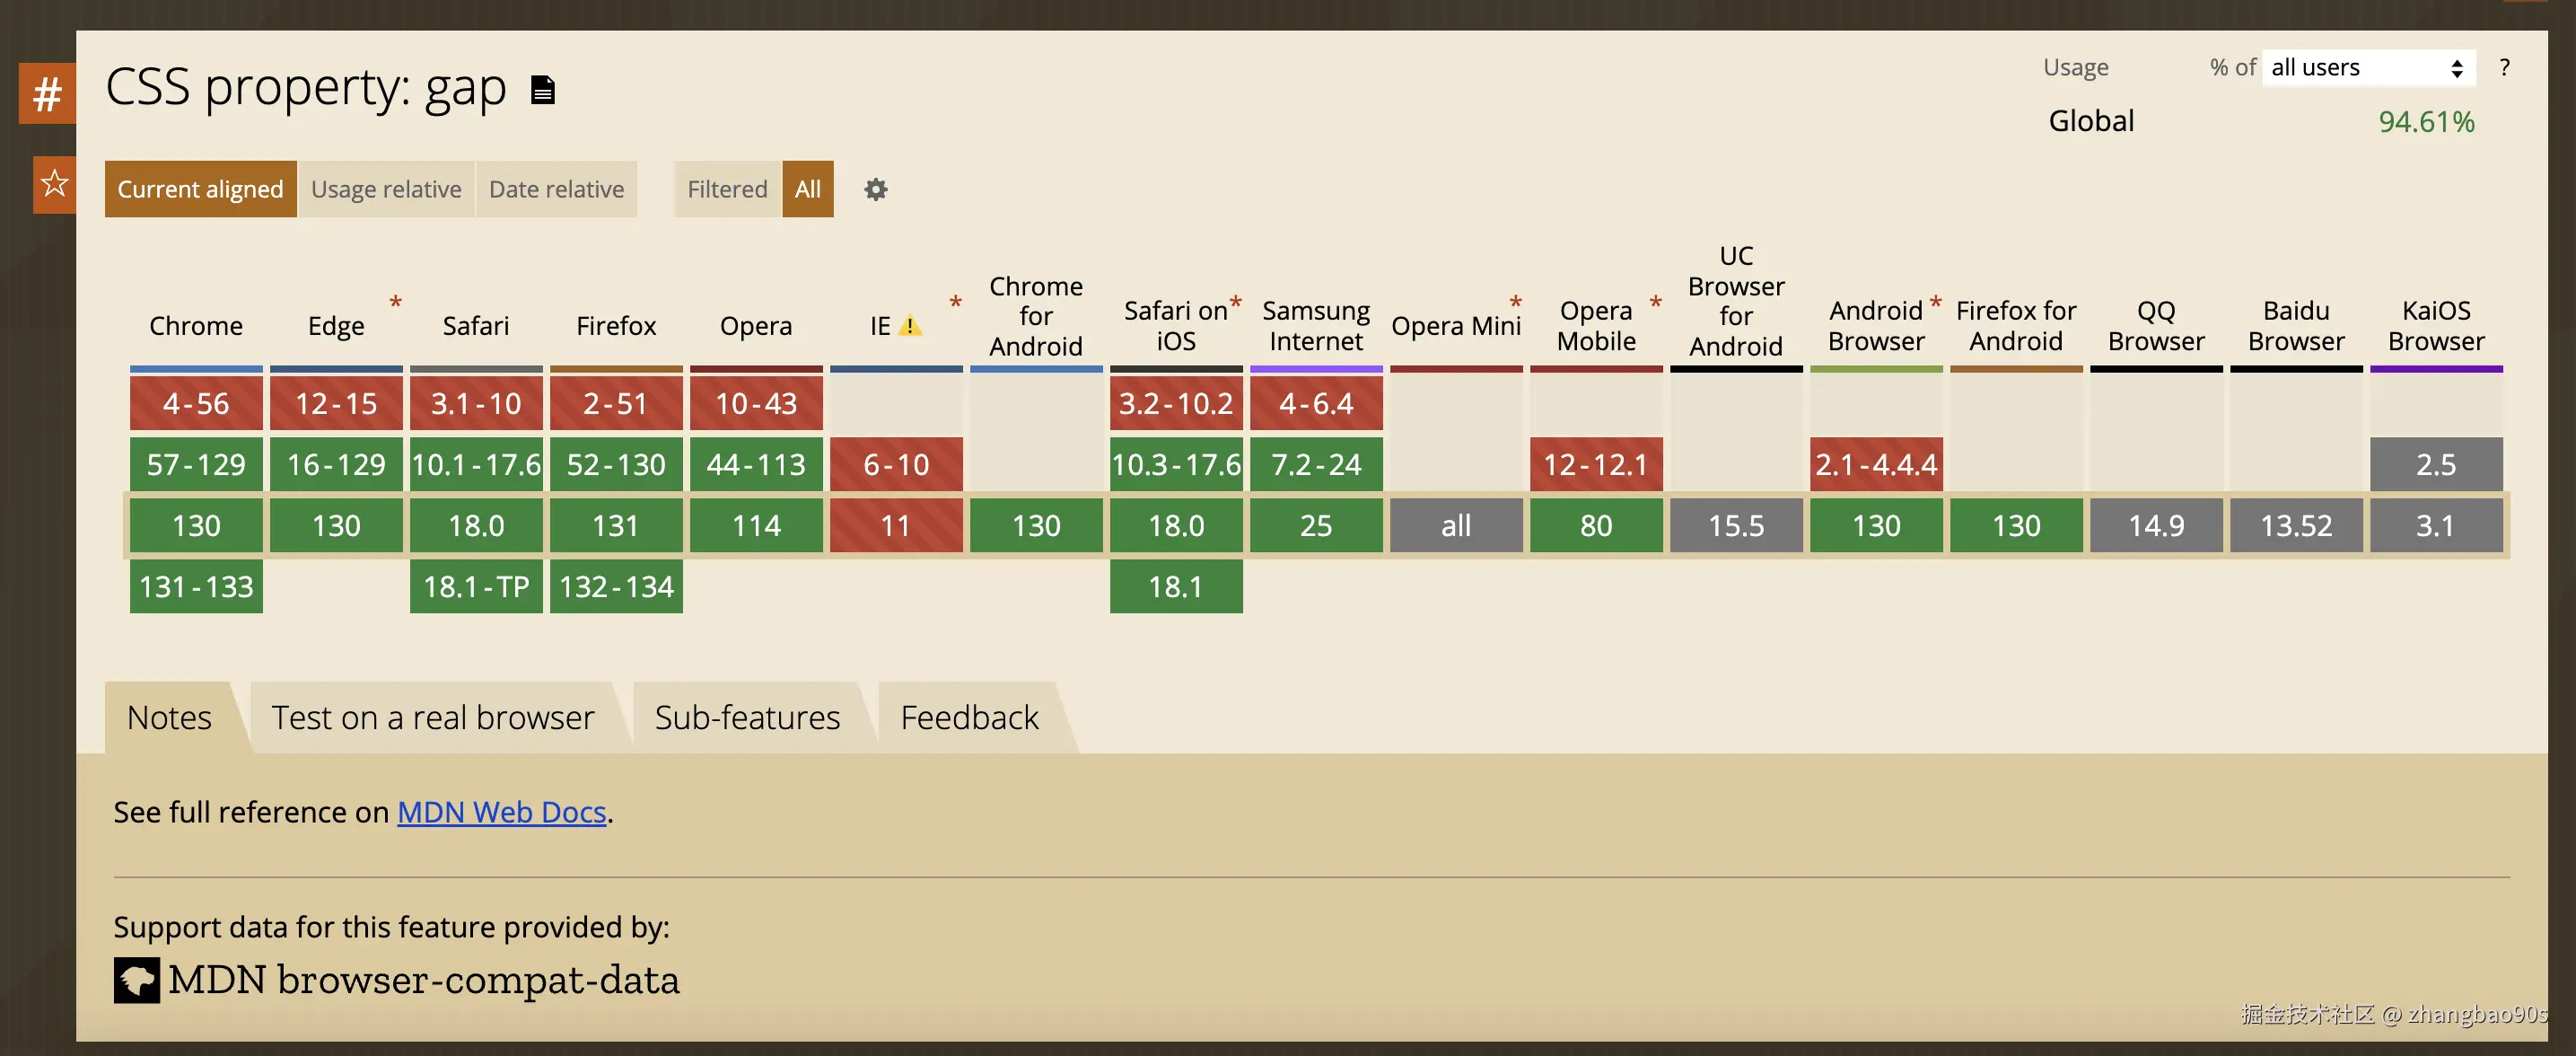Click the asterisk note next to Edge

tap(396, 301)
